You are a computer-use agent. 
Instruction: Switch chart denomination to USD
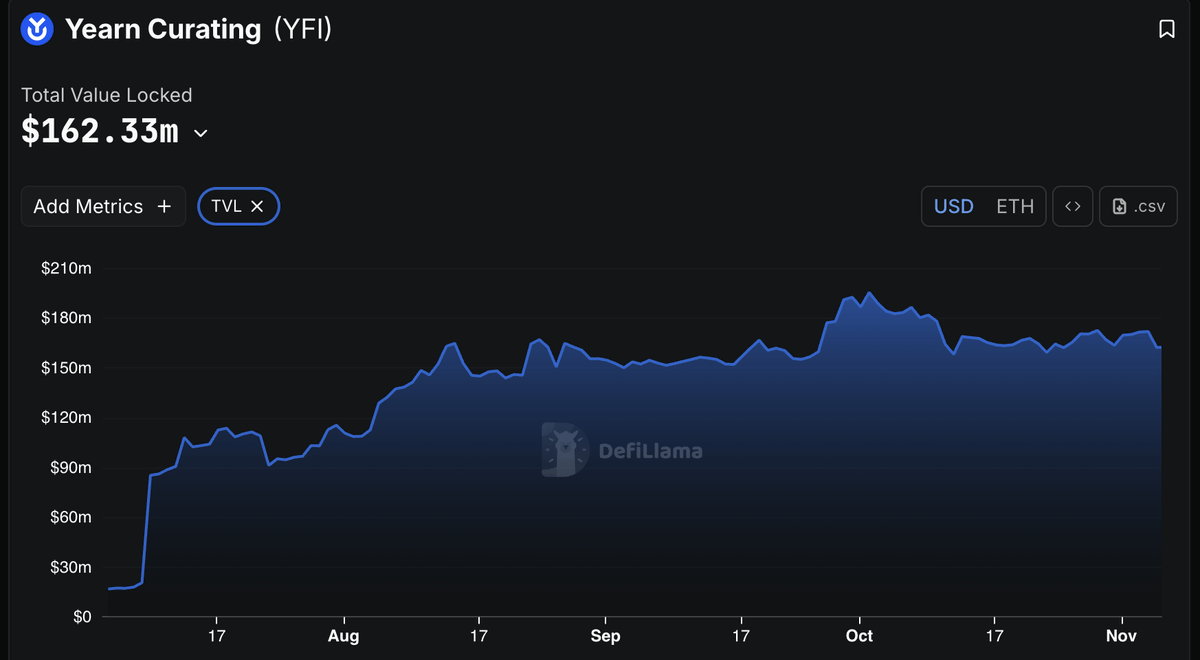pyautogui.click(x=953, y=206)
